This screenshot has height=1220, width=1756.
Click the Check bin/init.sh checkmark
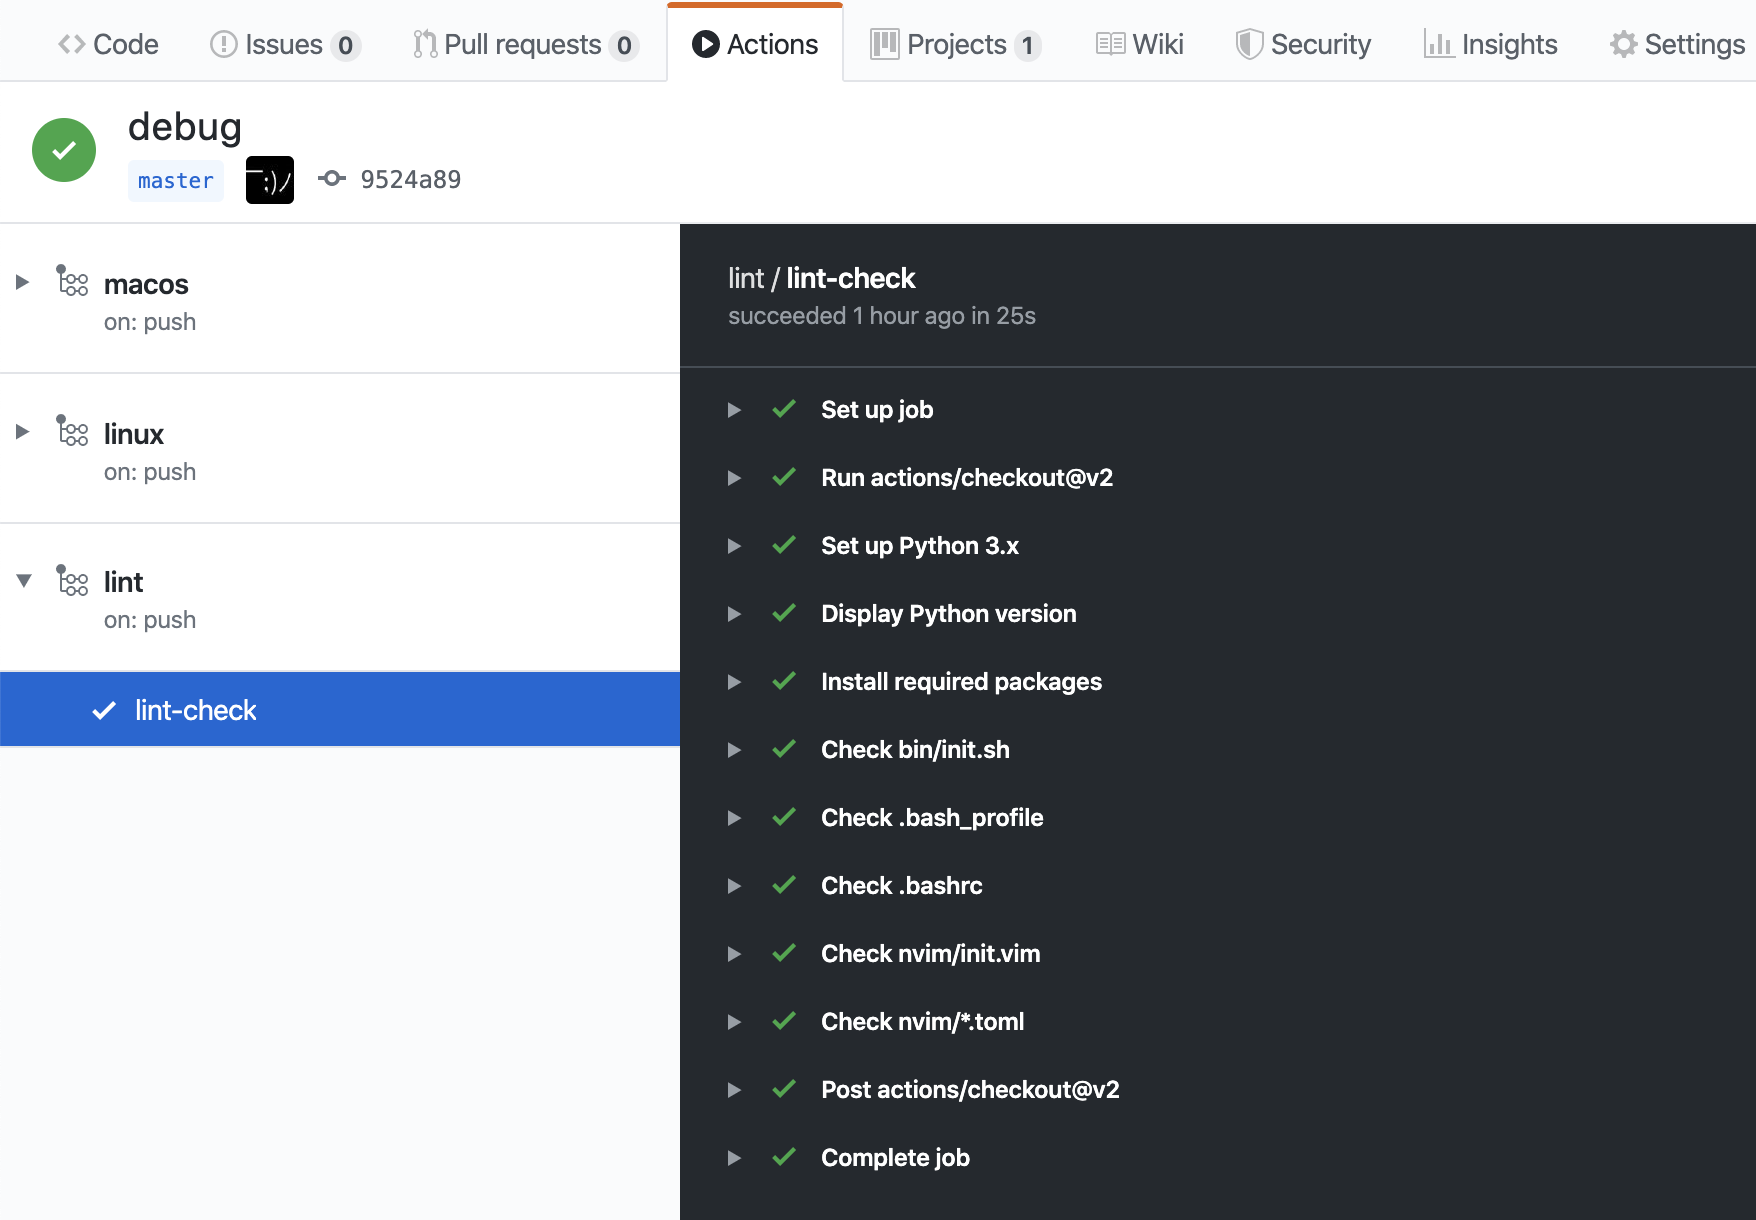[784, 749]
